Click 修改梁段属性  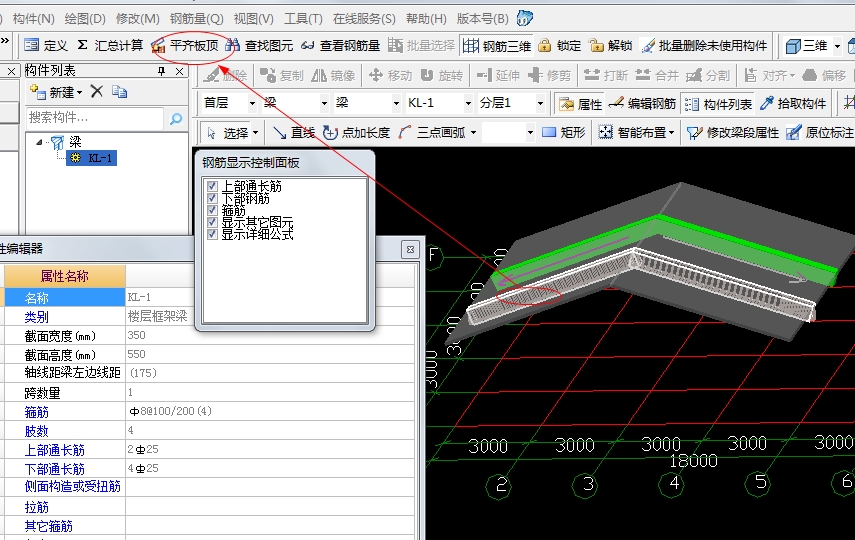(733, 133)
